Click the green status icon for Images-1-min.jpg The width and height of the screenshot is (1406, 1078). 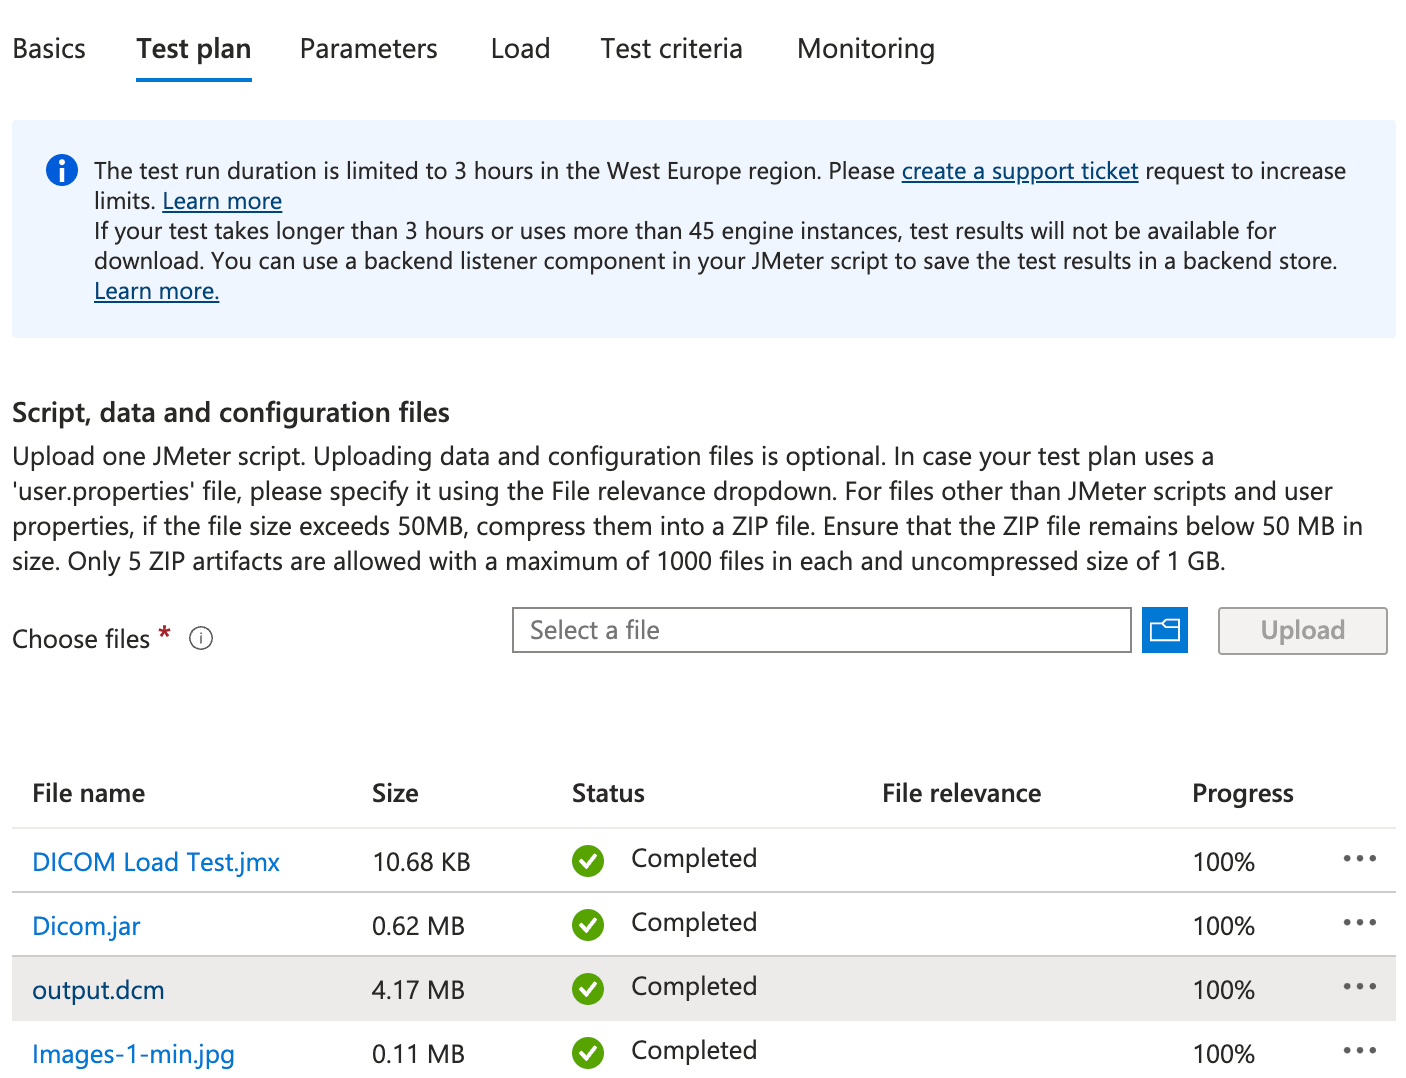click(588, 1053)
